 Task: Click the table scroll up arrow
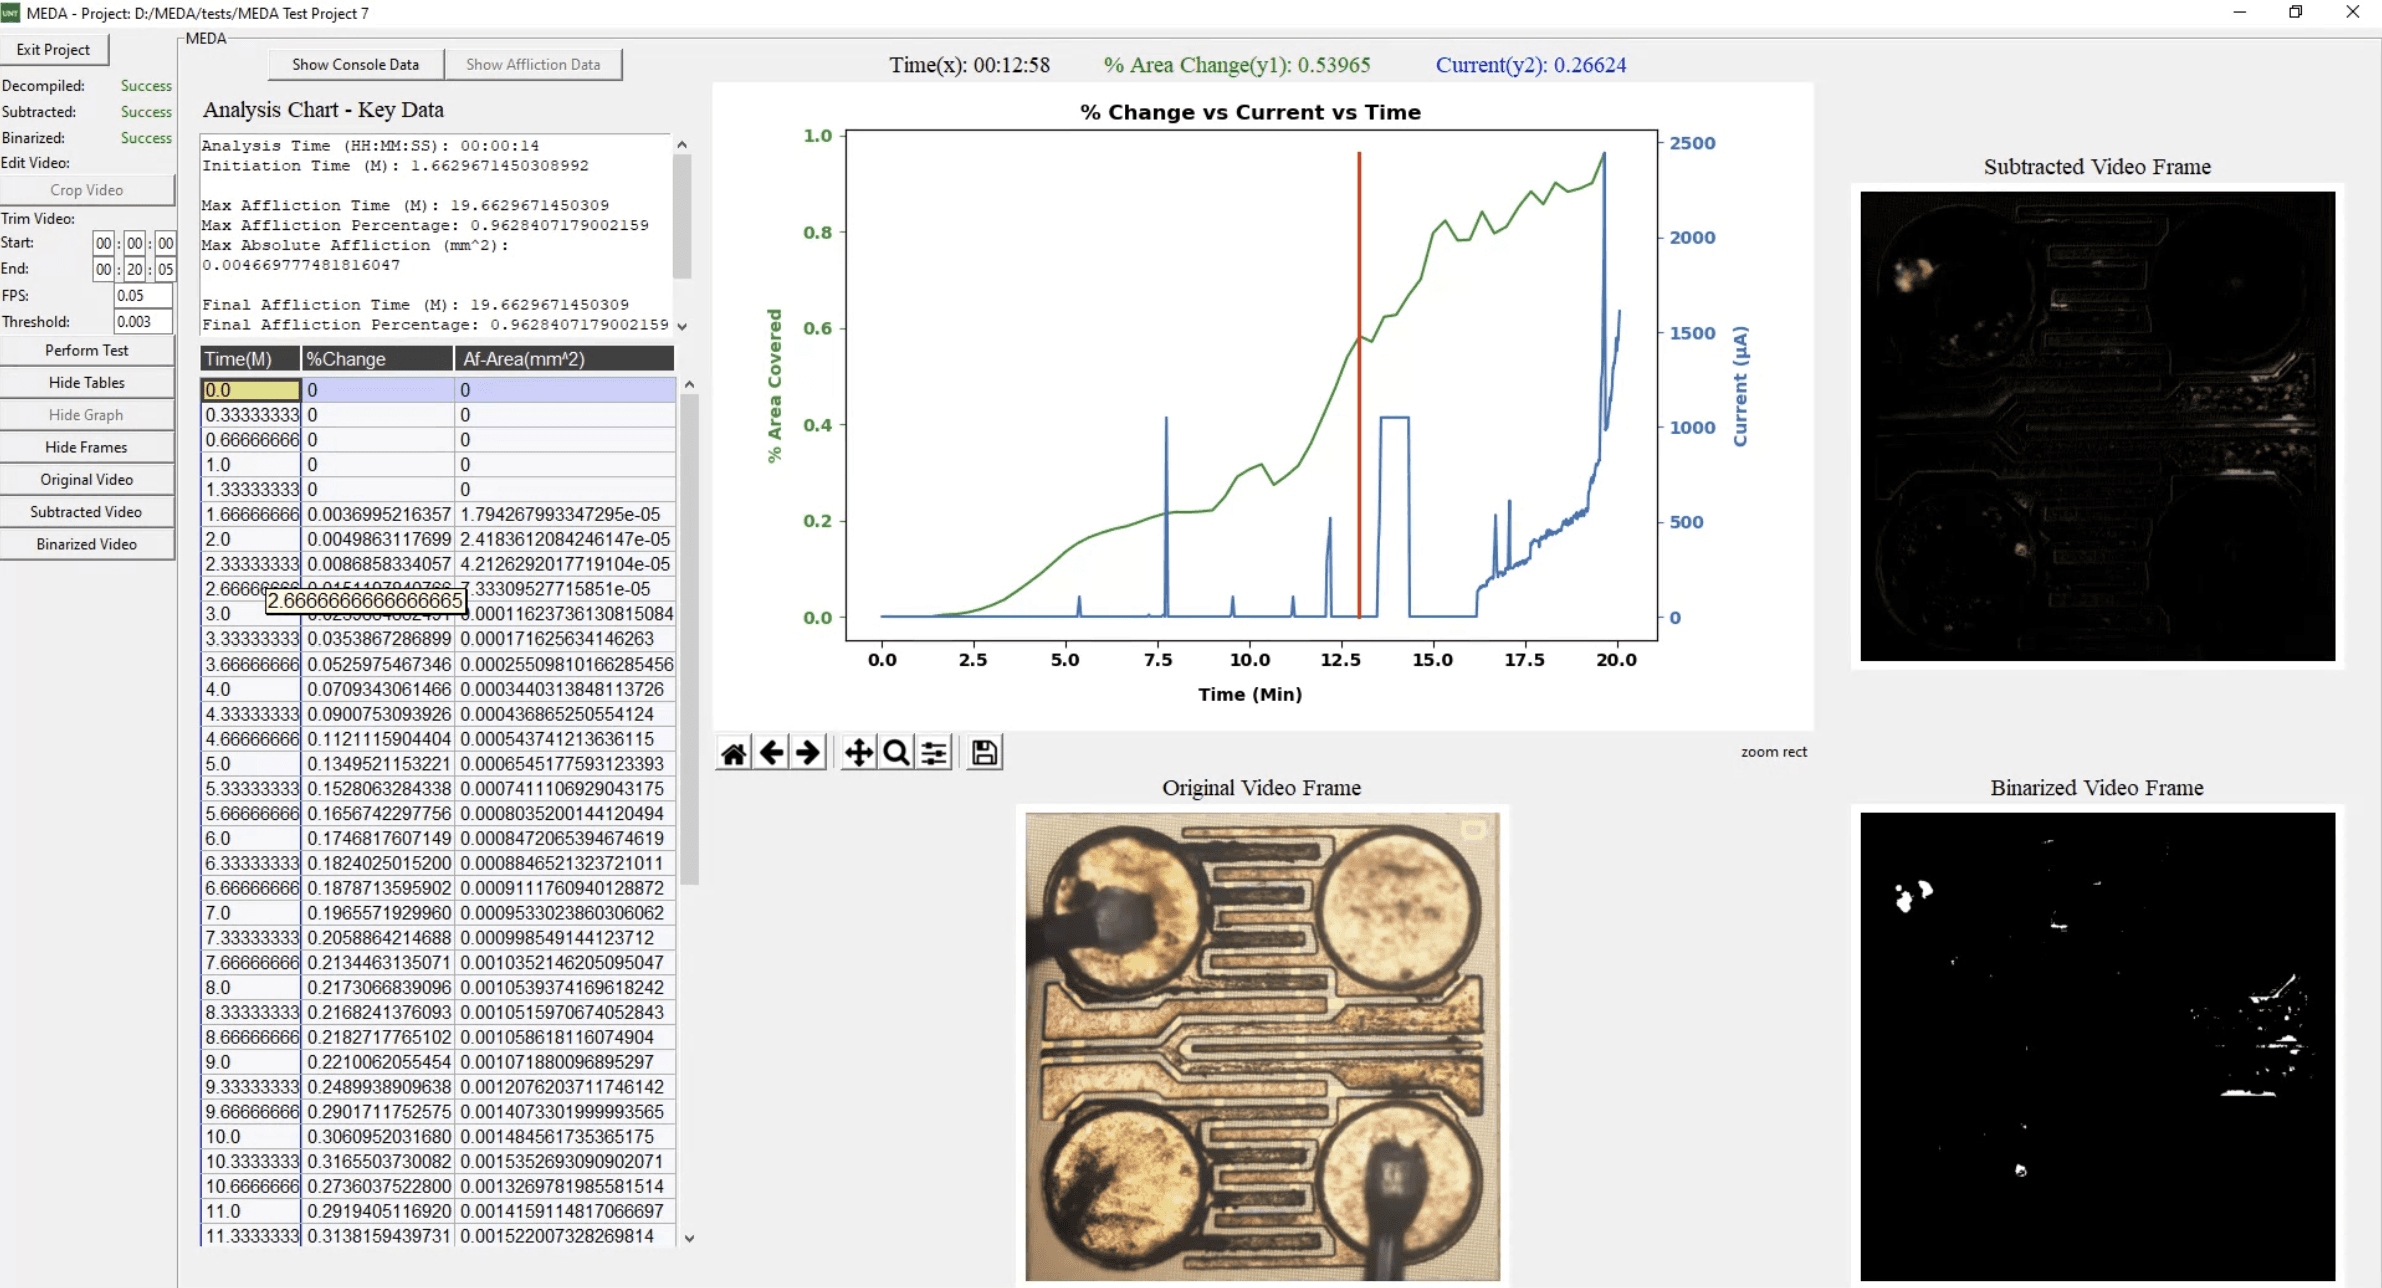tap(689, 385)
